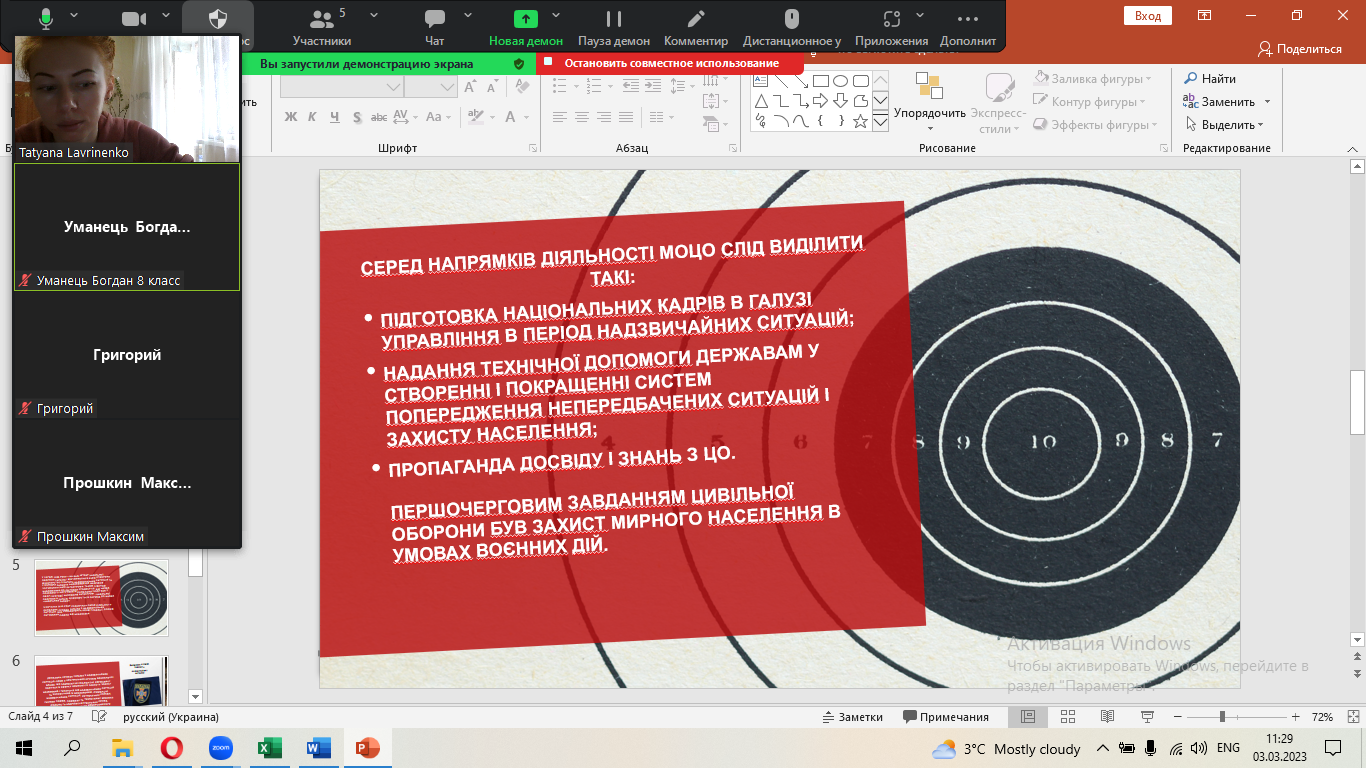Open the annotate tool (Комментир)
The height and width of the screenshot is (768, 1366).
[696, 26]
